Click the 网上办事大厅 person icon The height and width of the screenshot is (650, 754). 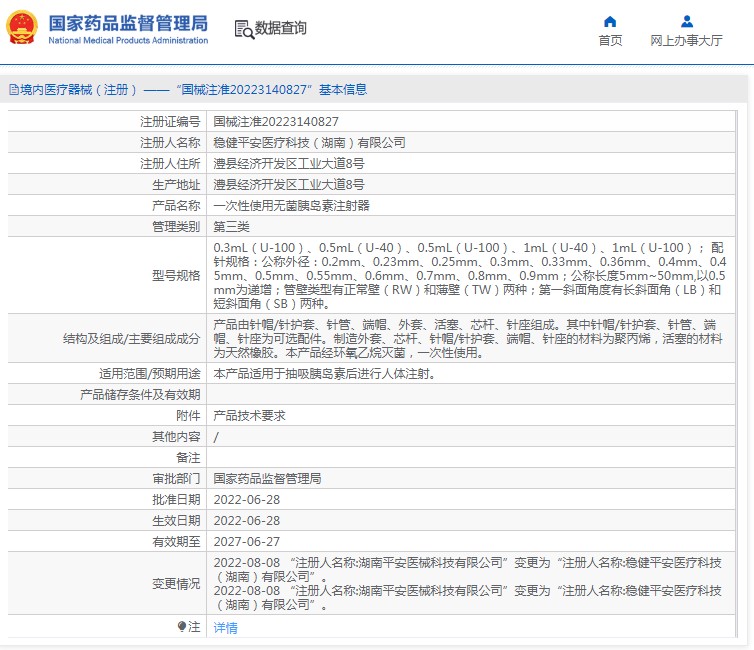[686, 21]
